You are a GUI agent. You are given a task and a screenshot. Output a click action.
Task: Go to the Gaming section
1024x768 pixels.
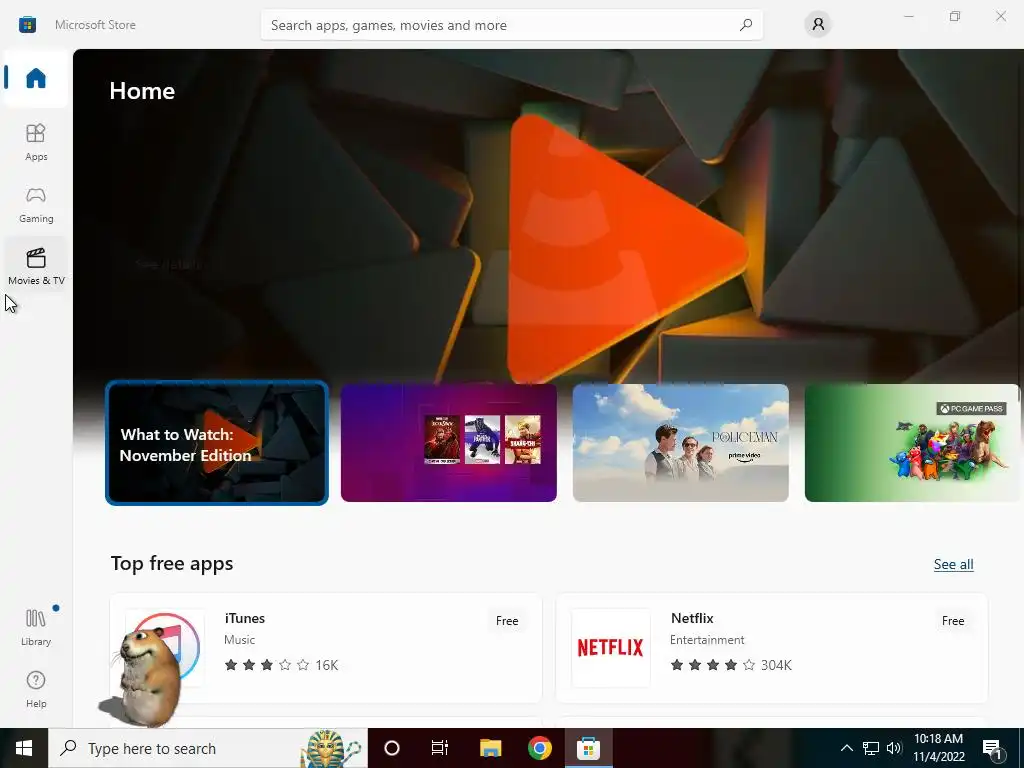point(36,204)
